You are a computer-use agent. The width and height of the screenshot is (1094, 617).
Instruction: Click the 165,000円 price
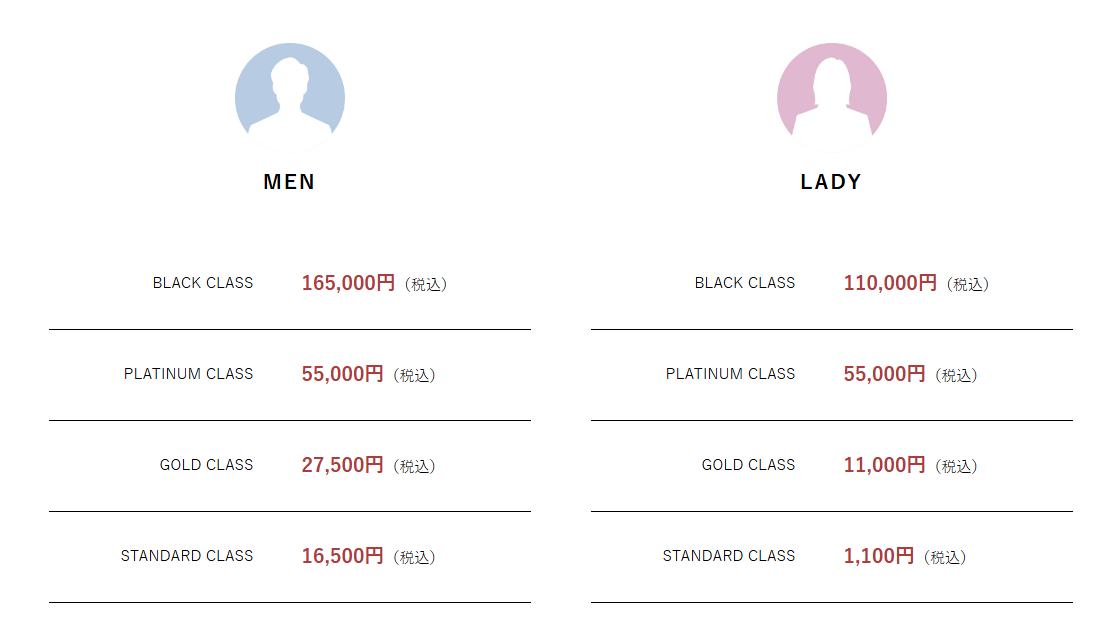coord(348,283)
